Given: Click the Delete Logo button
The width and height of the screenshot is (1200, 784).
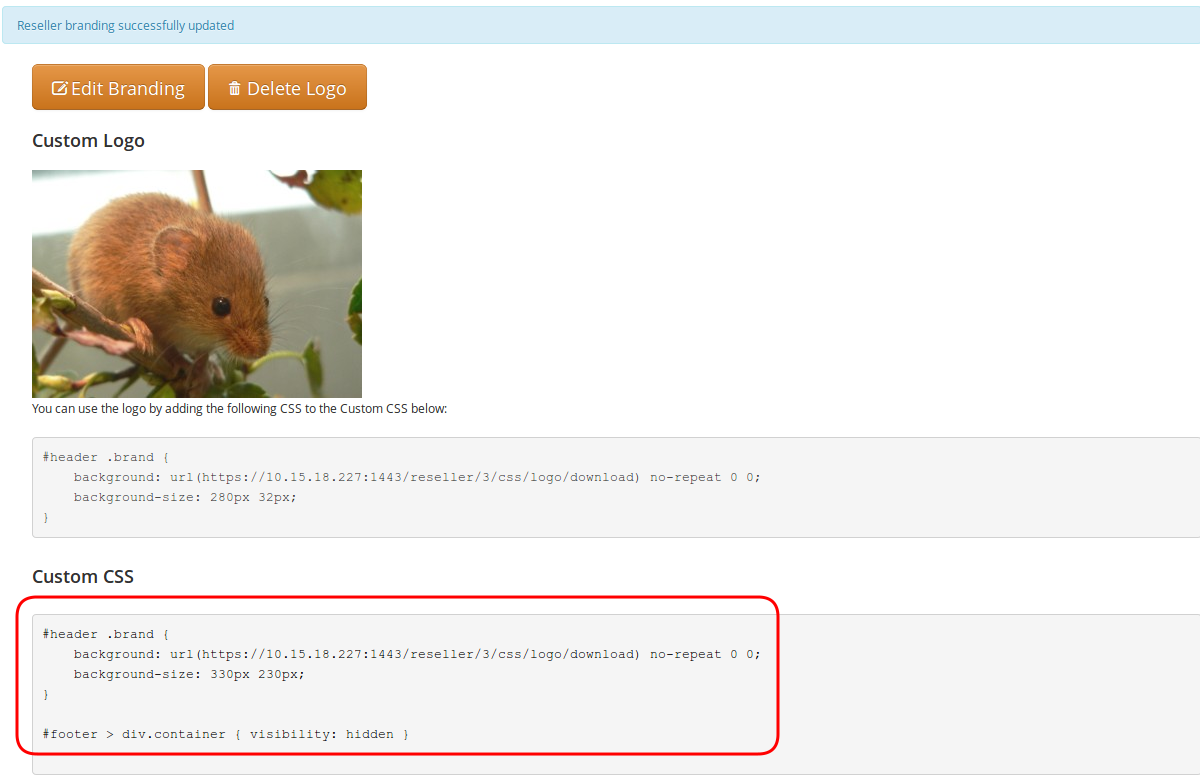Looking at the screenshot, I should coord(287,88).
